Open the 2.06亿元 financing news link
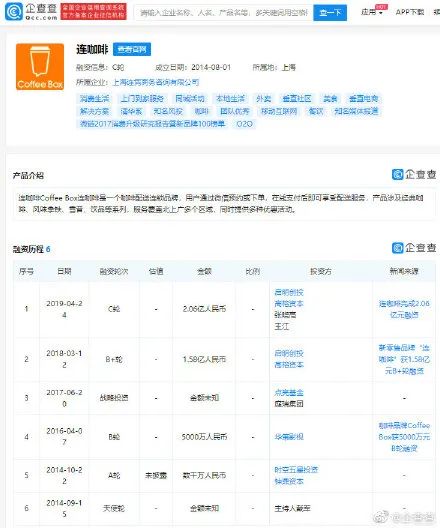Viewport: 440px width, 528px height. coord(404,309)
